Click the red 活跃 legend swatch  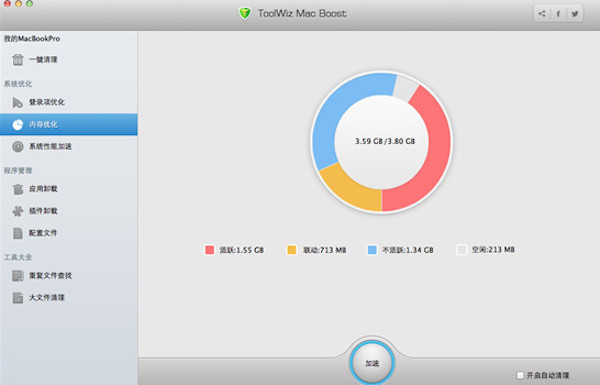[x=209, y=250]
